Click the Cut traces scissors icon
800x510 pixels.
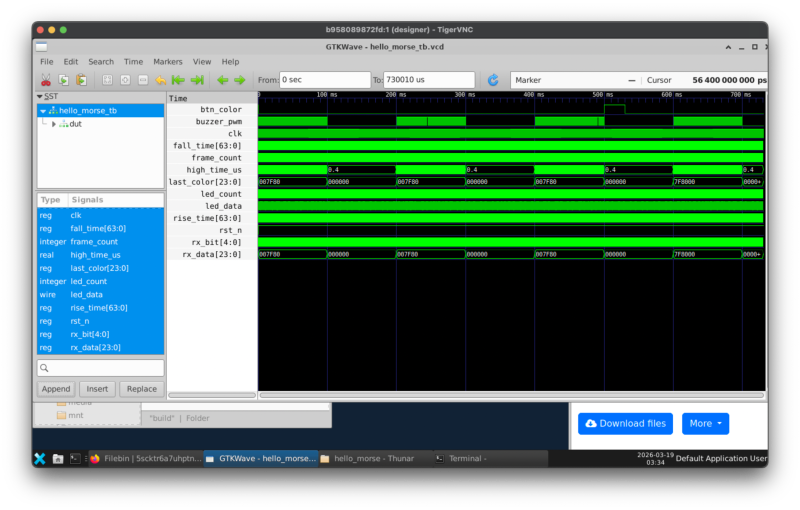pos(45,80)
